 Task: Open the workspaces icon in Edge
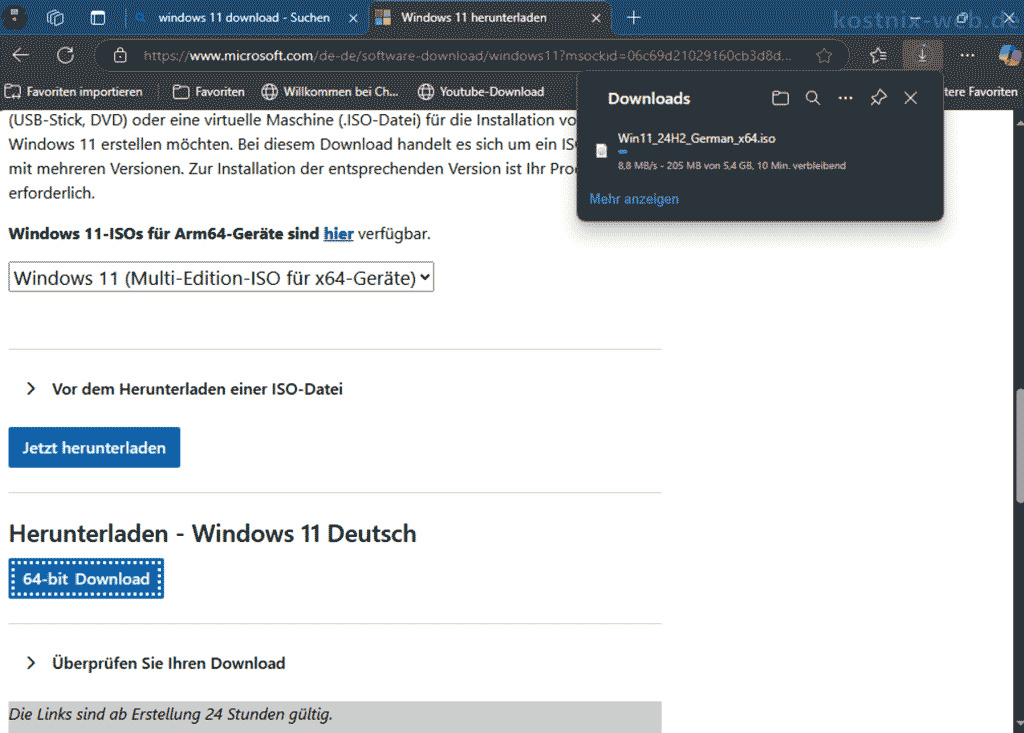[x=56, y=18]
